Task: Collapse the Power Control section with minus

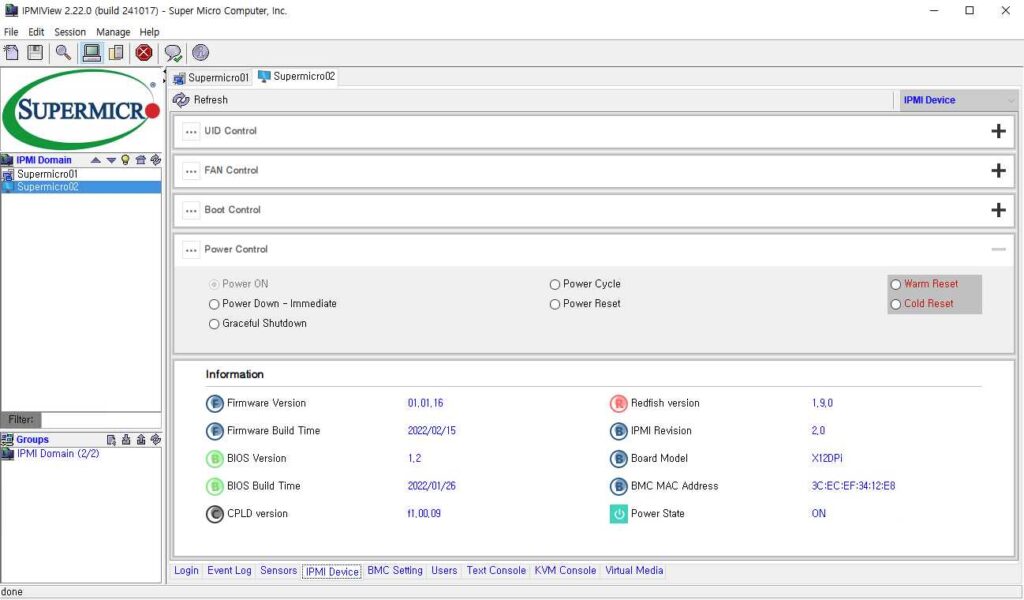Action: 998,249
